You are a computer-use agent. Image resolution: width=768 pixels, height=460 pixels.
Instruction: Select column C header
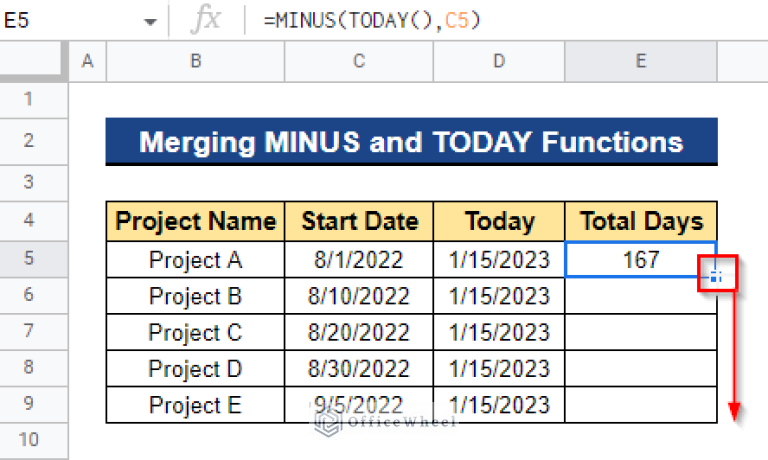pyautogui.click(x=359, y=62)
